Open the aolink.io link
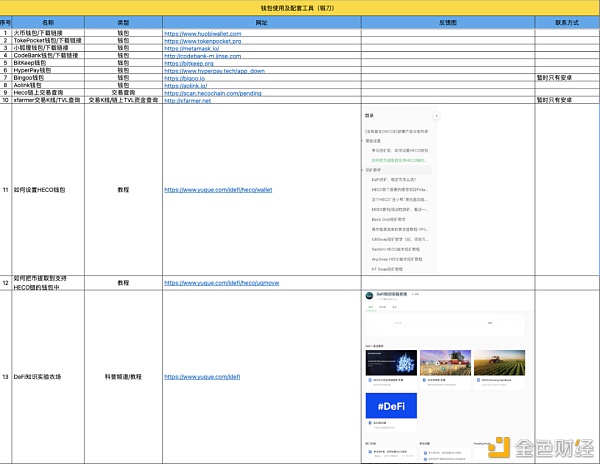 pos(186,86)
